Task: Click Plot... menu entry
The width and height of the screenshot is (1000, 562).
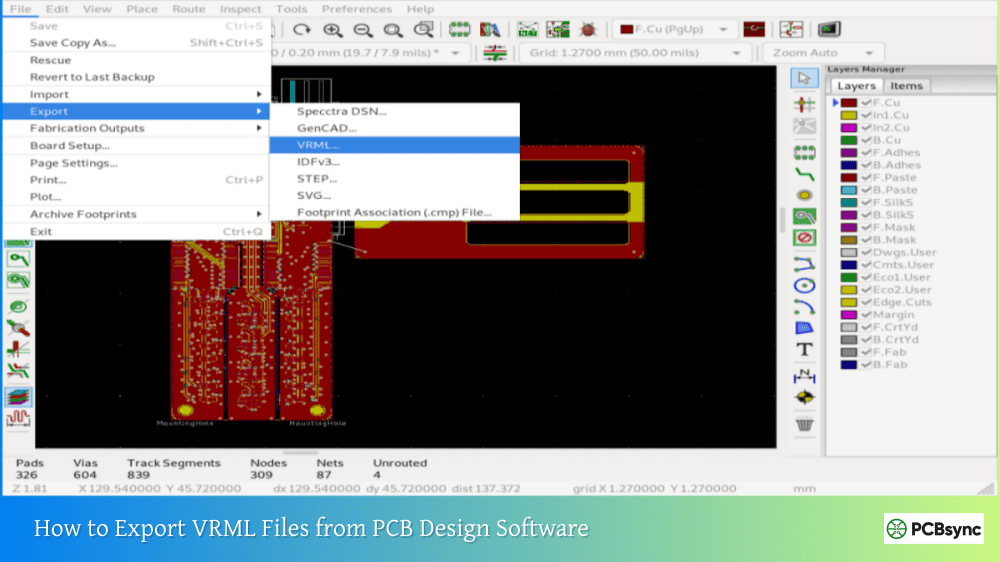Action: point(136,197)
